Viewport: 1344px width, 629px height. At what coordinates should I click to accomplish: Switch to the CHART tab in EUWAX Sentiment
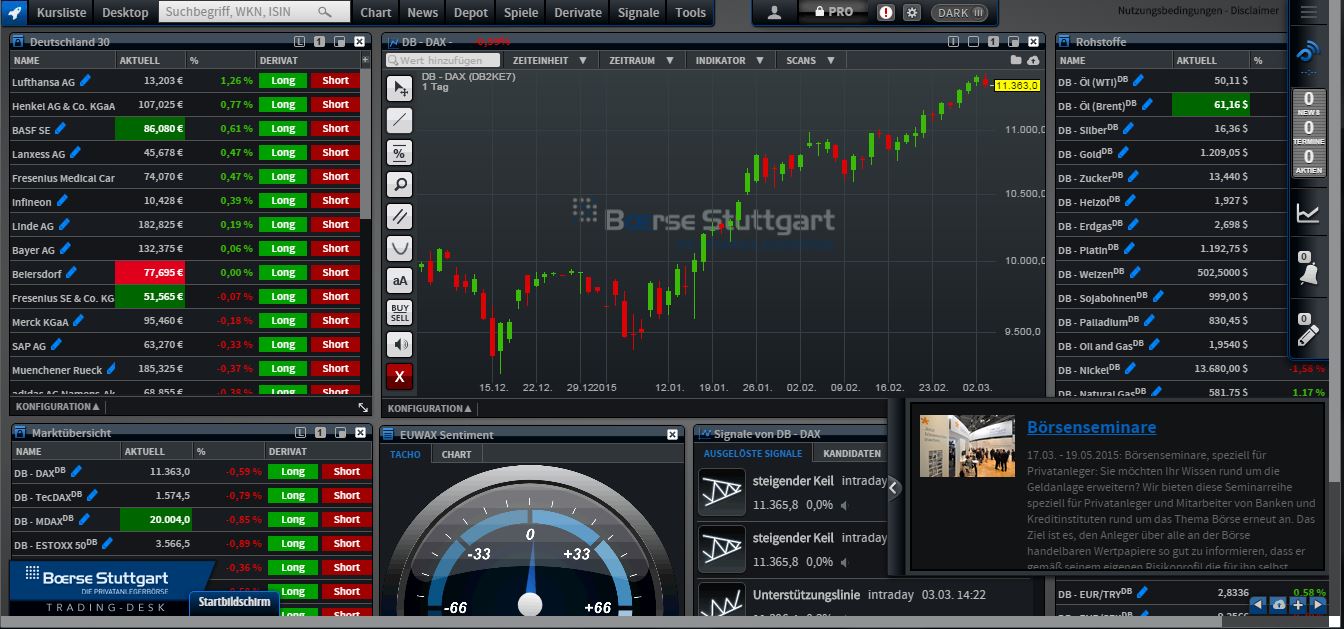[456, 454]
